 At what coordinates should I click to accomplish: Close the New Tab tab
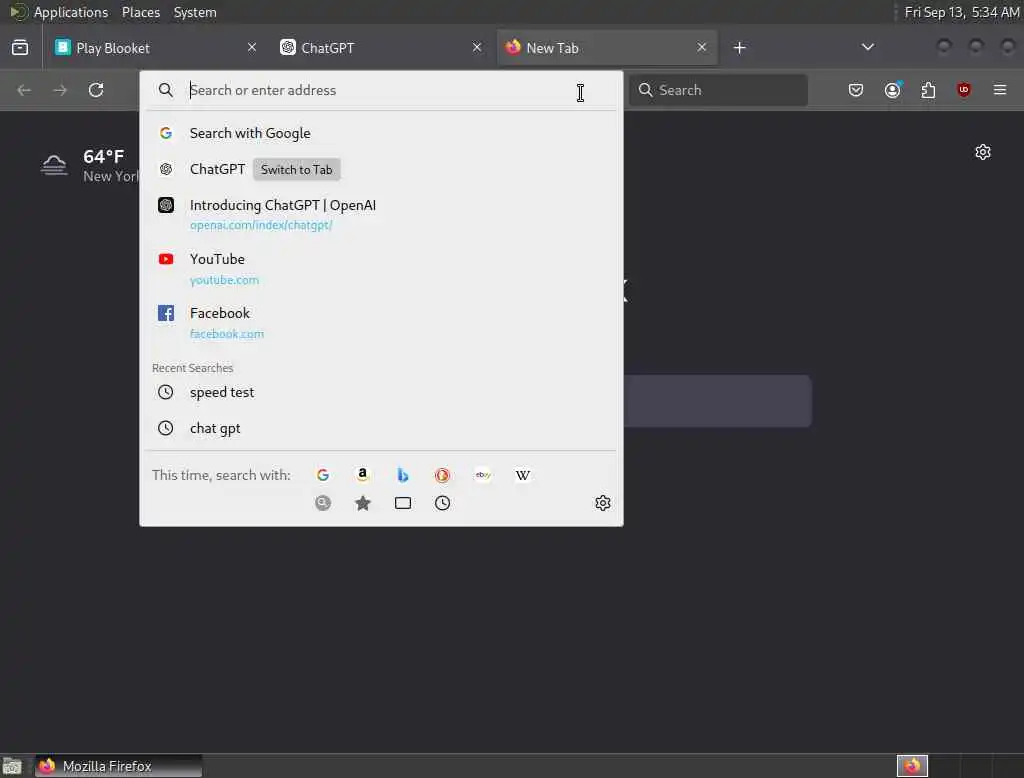click(701, 47)
